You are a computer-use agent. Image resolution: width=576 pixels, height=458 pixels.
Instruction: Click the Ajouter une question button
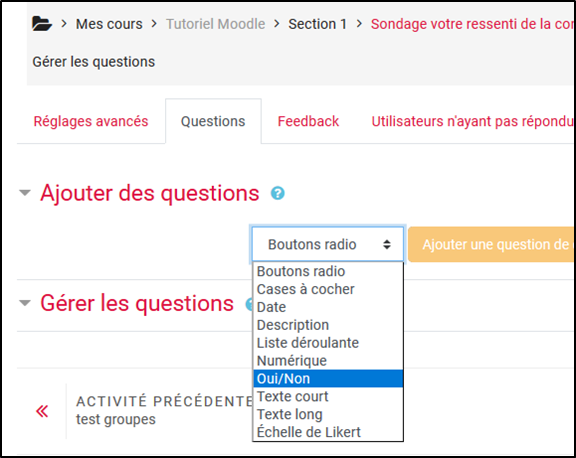click(x=491, y=244)
